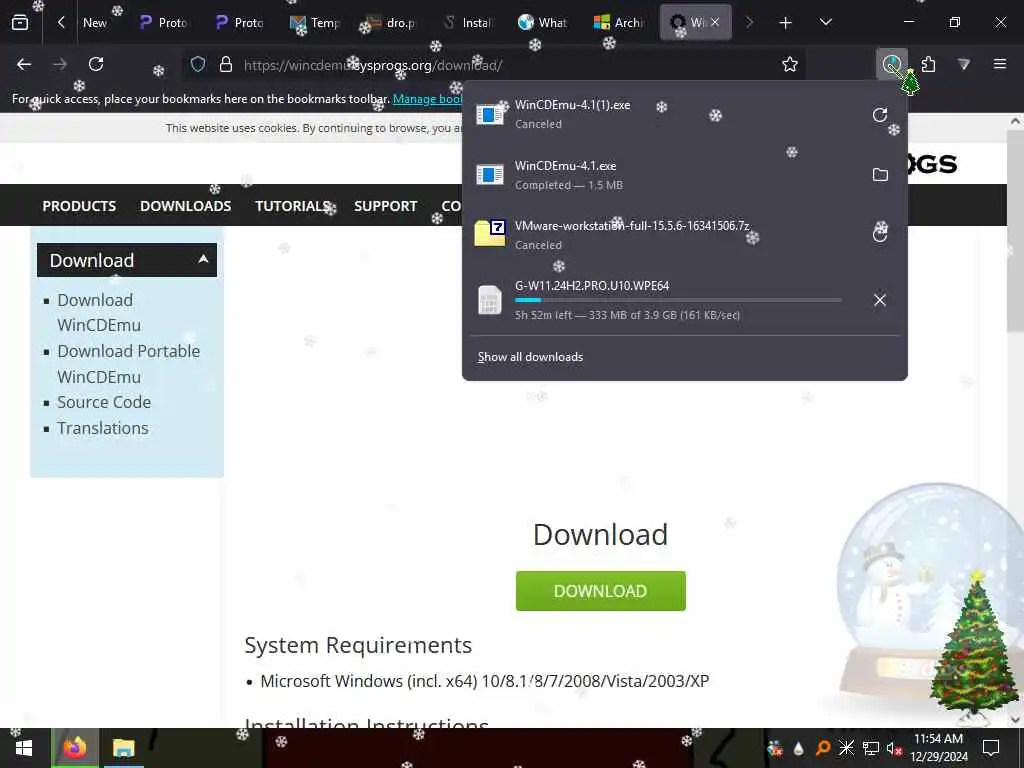Select the G-W11.24H2.PRO.U10.WPE64 download entry

tap(663, 300)
